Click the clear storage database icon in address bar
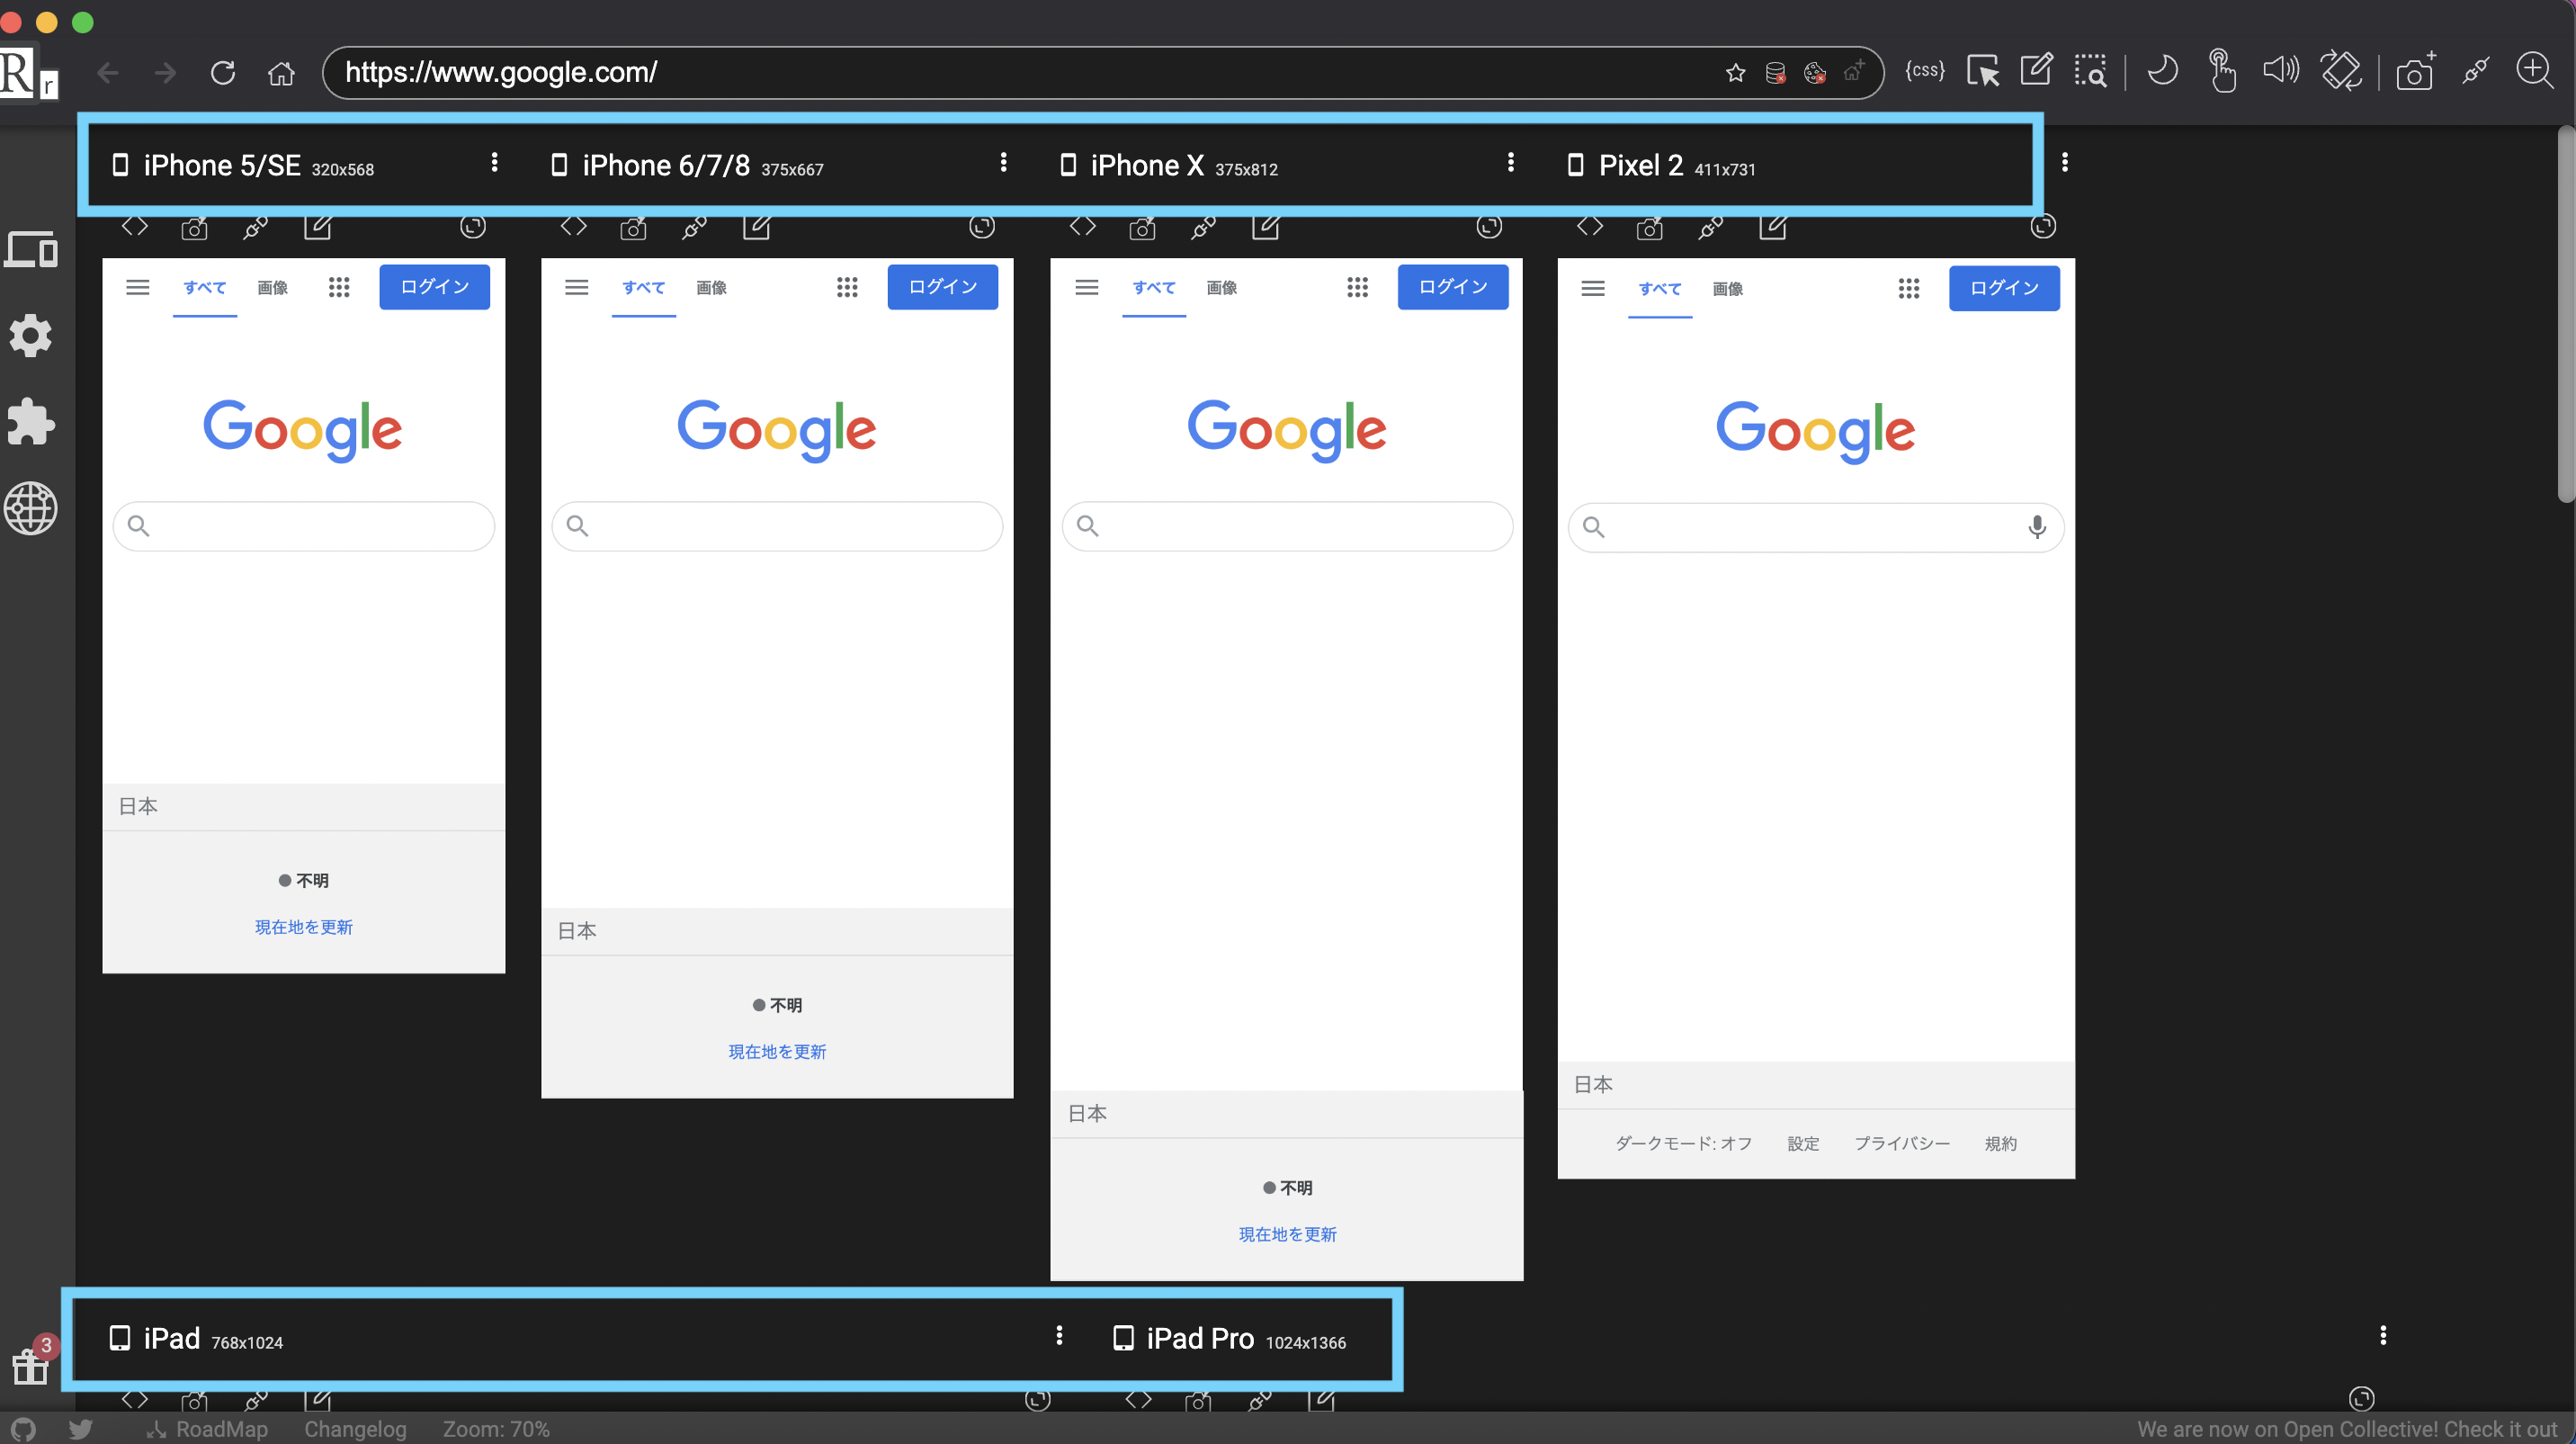This screenshot has width=2576, height=1444. tap(1776, 72)
